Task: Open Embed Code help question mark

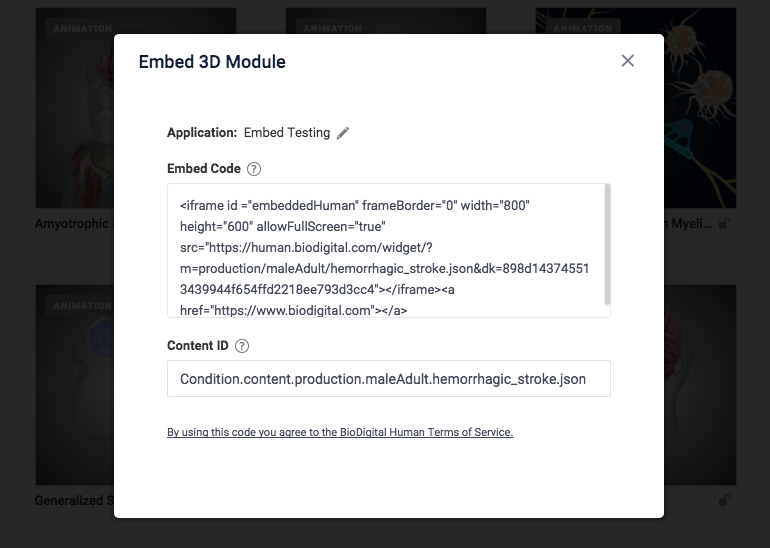Action: click(x=254, y=169)
